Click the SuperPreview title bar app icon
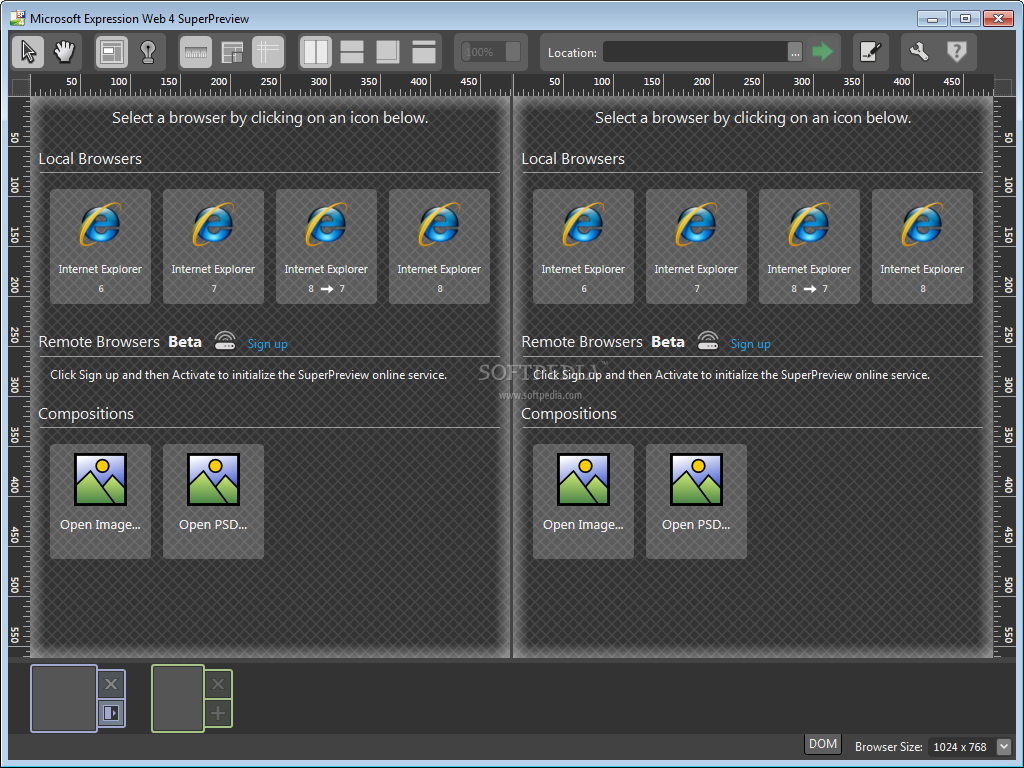Screen dimensions: 1024x768 click(18, 18)
